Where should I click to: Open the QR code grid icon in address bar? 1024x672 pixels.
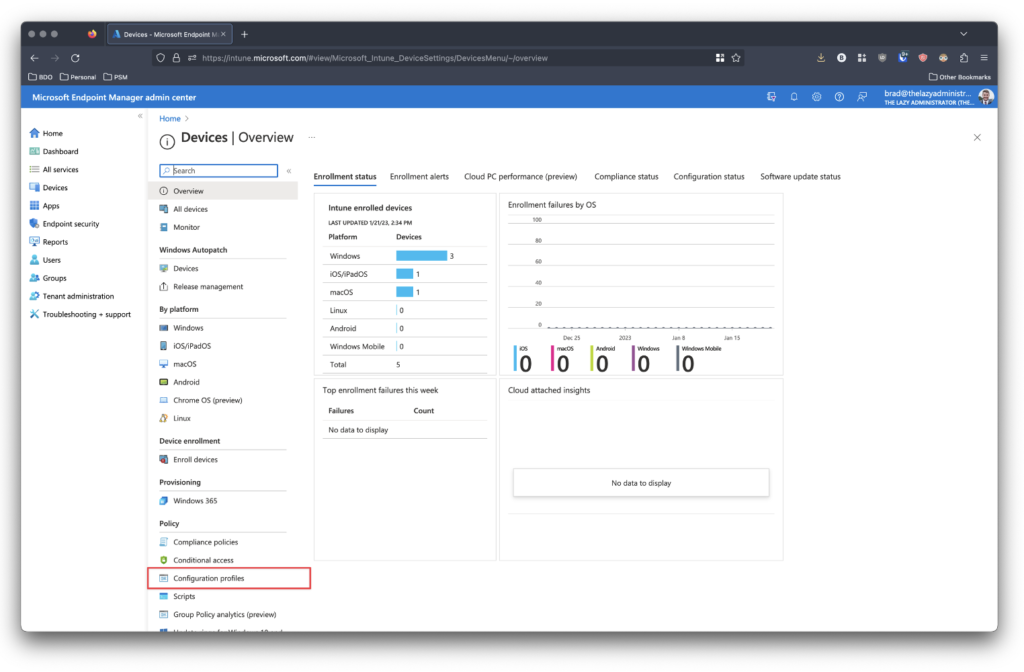coord(720,58)
